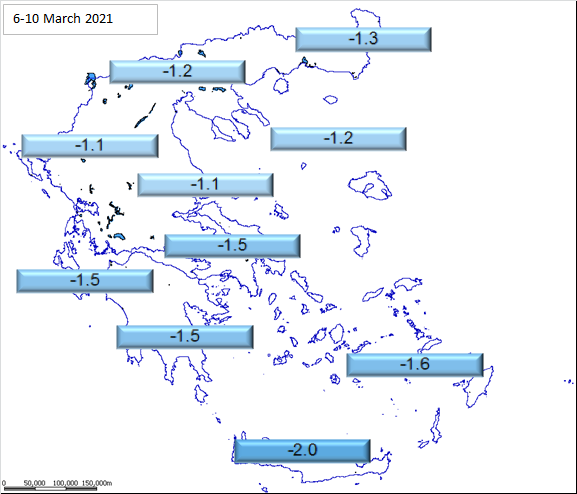The width and height of the screenshot is (577, 494).
Task: Select the -1.1 label near Corfu's coastline
Action: (90, 146)
